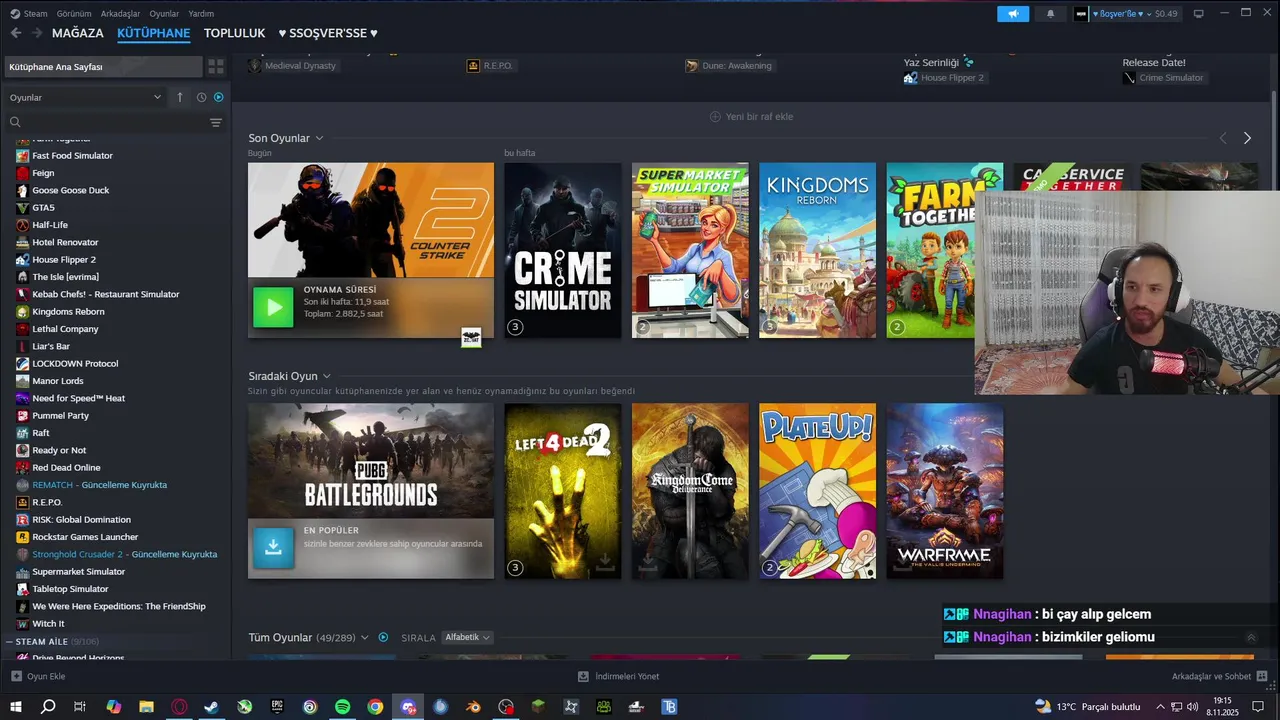
Task: Go to the MAĞAZA tab
Action: point(78,33)
